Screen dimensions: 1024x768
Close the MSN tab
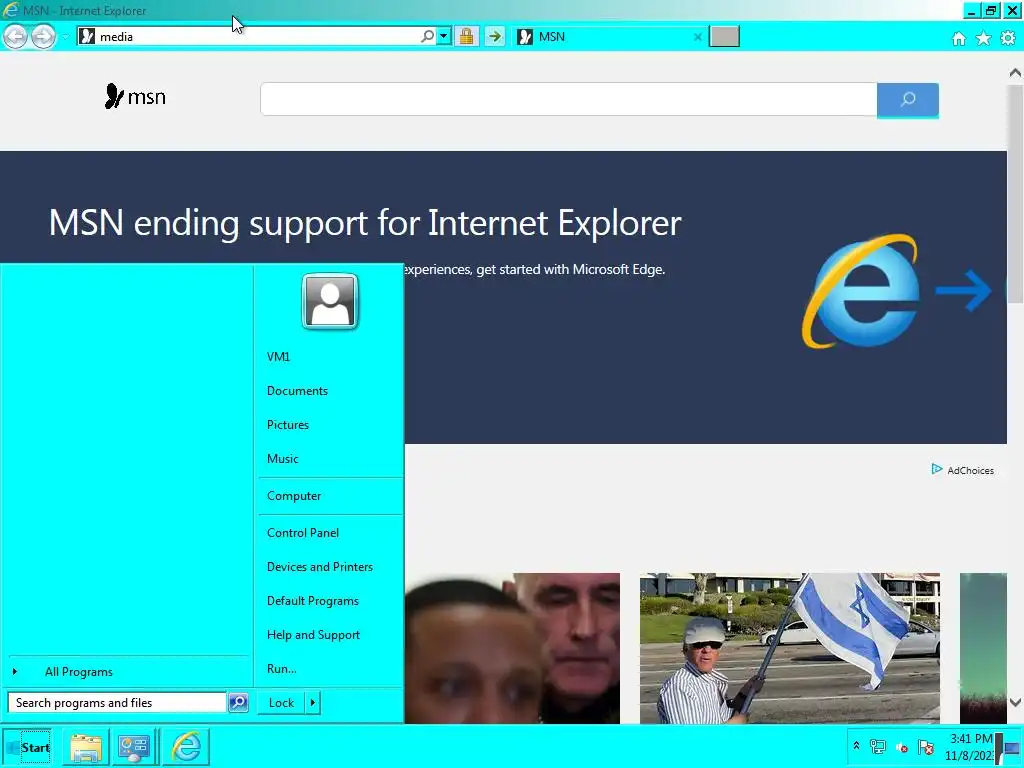click(x=697, y=37)
